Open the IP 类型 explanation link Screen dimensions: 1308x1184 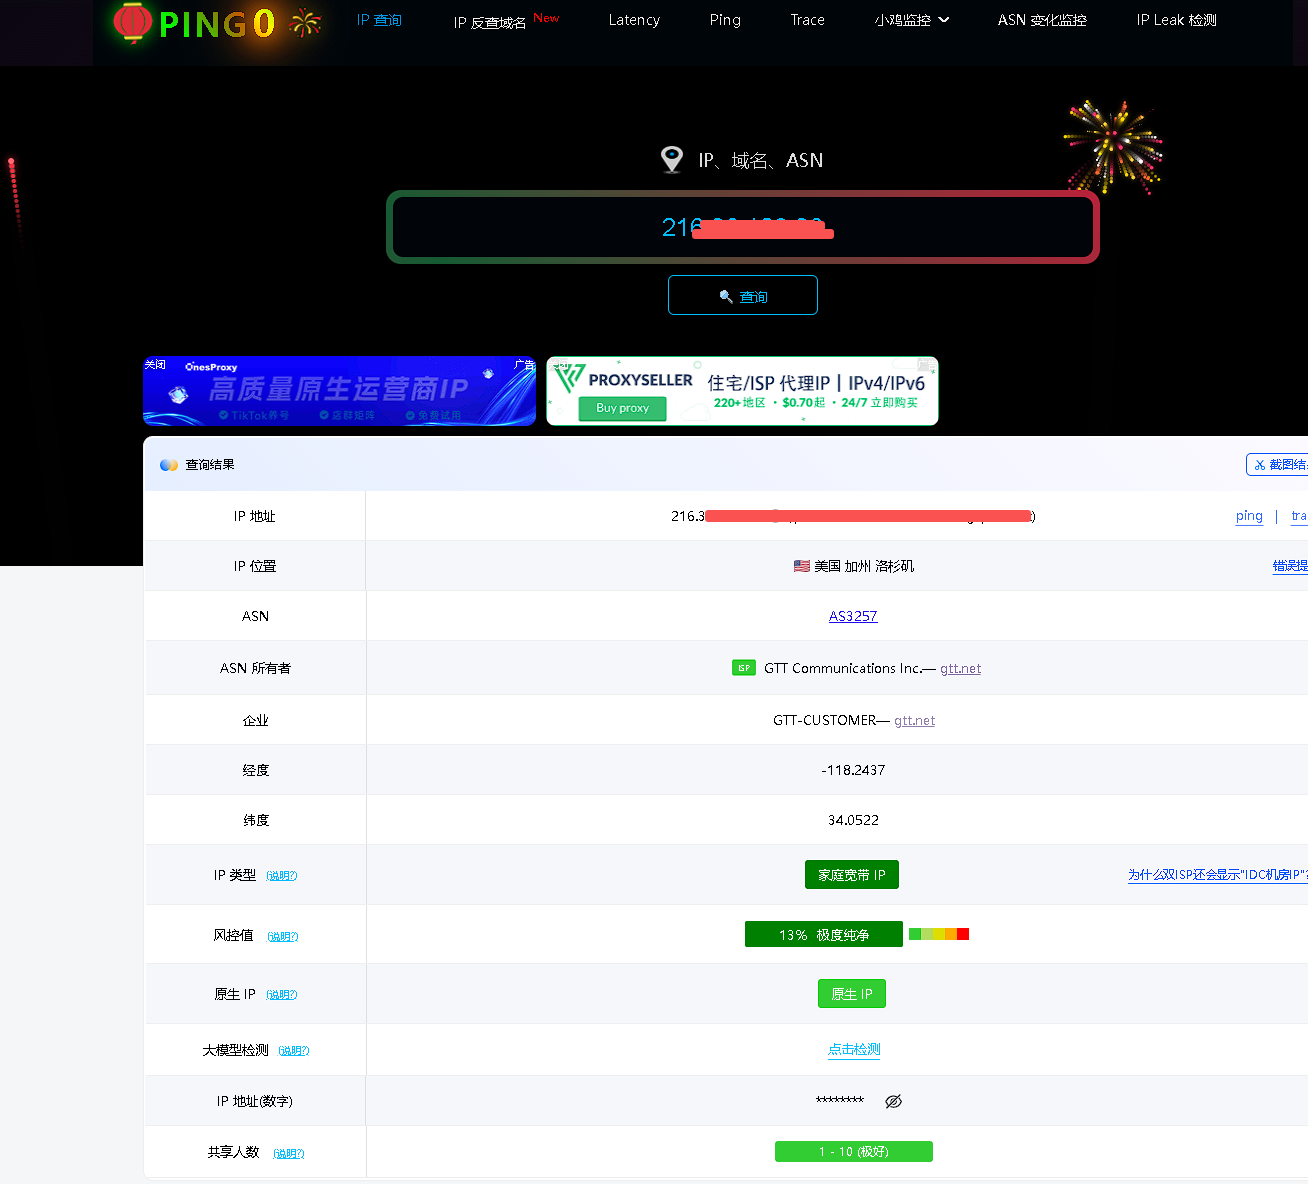click(282, 876)
